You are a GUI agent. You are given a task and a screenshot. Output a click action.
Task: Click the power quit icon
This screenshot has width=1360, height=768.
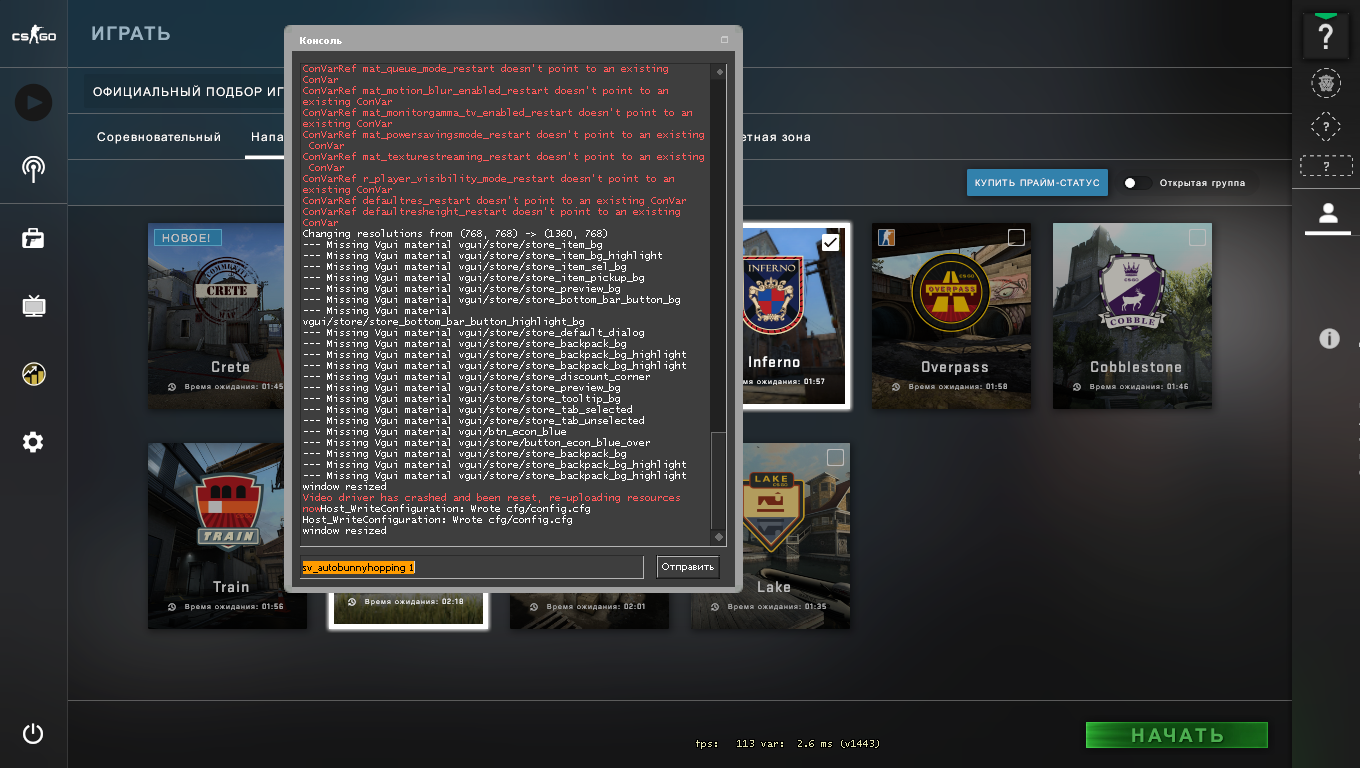click(x=33, y=733)
